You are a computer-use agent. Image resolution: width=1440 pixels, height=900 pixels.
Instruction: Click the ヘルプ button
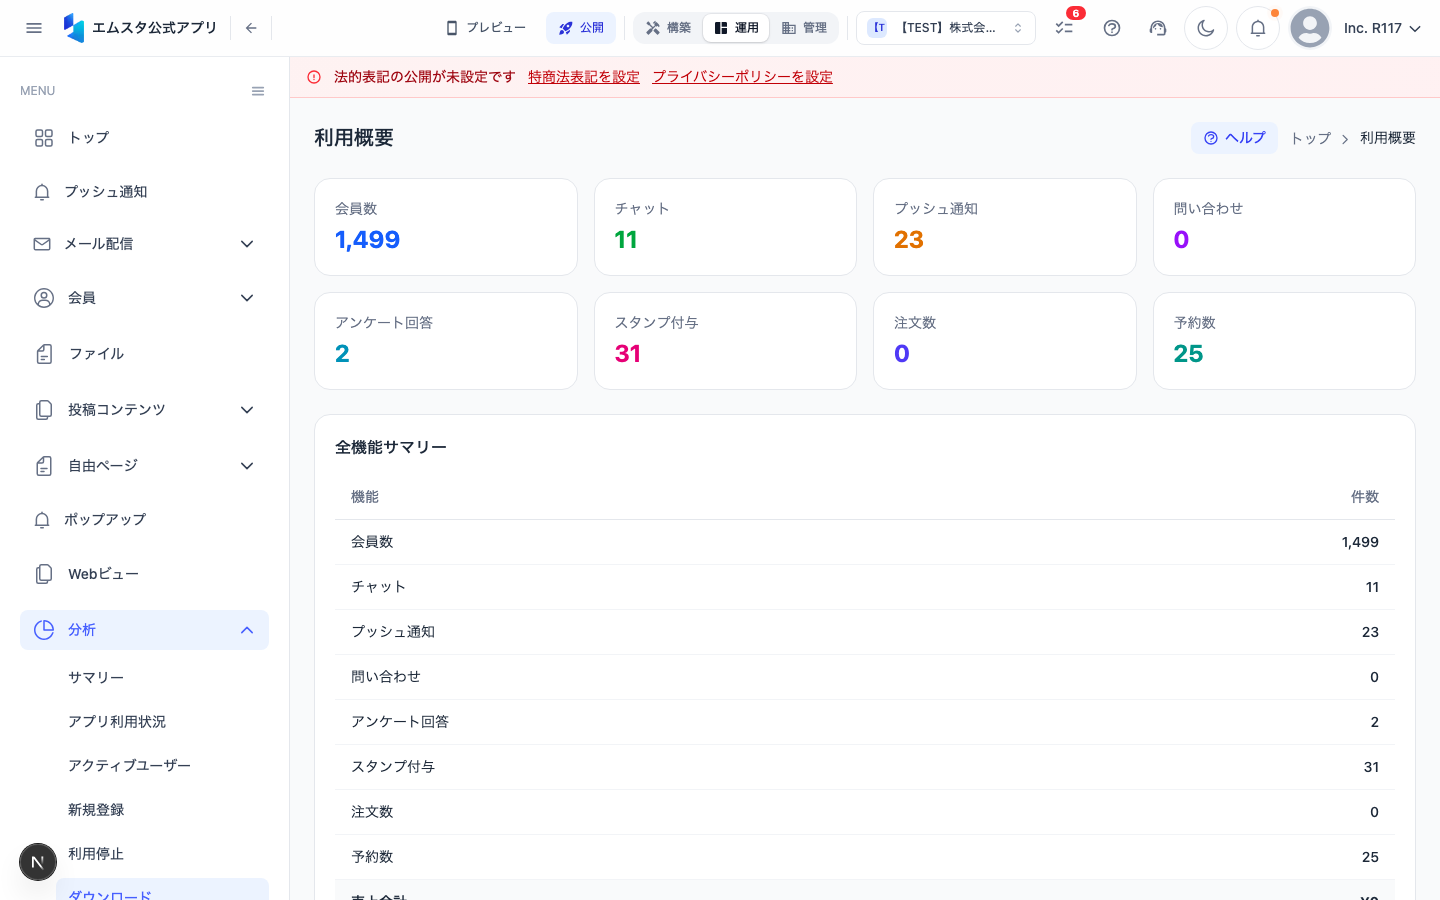pos(1234,138)
